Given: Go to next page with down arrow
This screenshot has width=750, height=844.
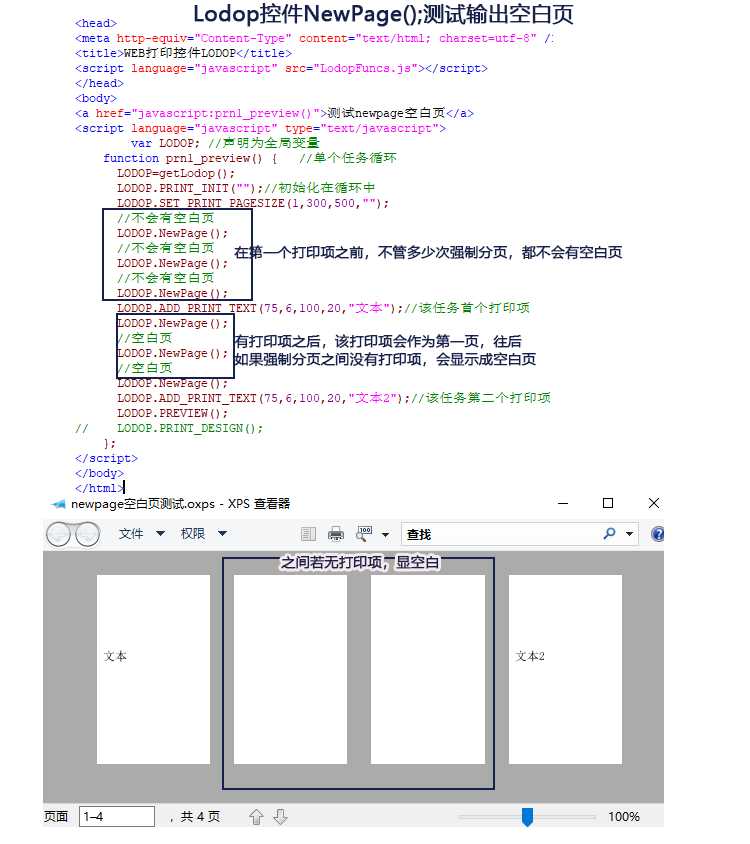Looking at the screenshot, I should pyautogui.click(x=280, y=817).
